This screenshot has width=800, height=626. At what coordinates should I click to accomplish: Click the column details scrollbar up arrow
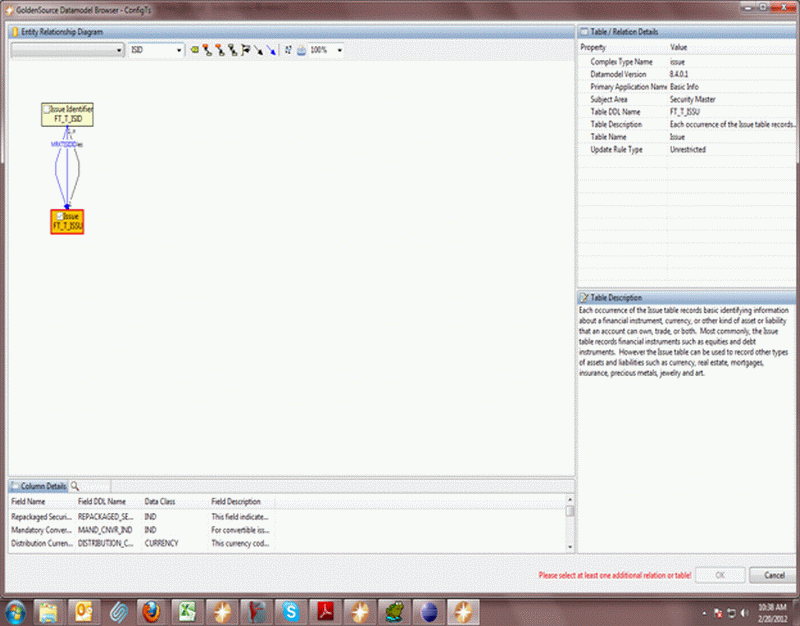tap(570, 499)
